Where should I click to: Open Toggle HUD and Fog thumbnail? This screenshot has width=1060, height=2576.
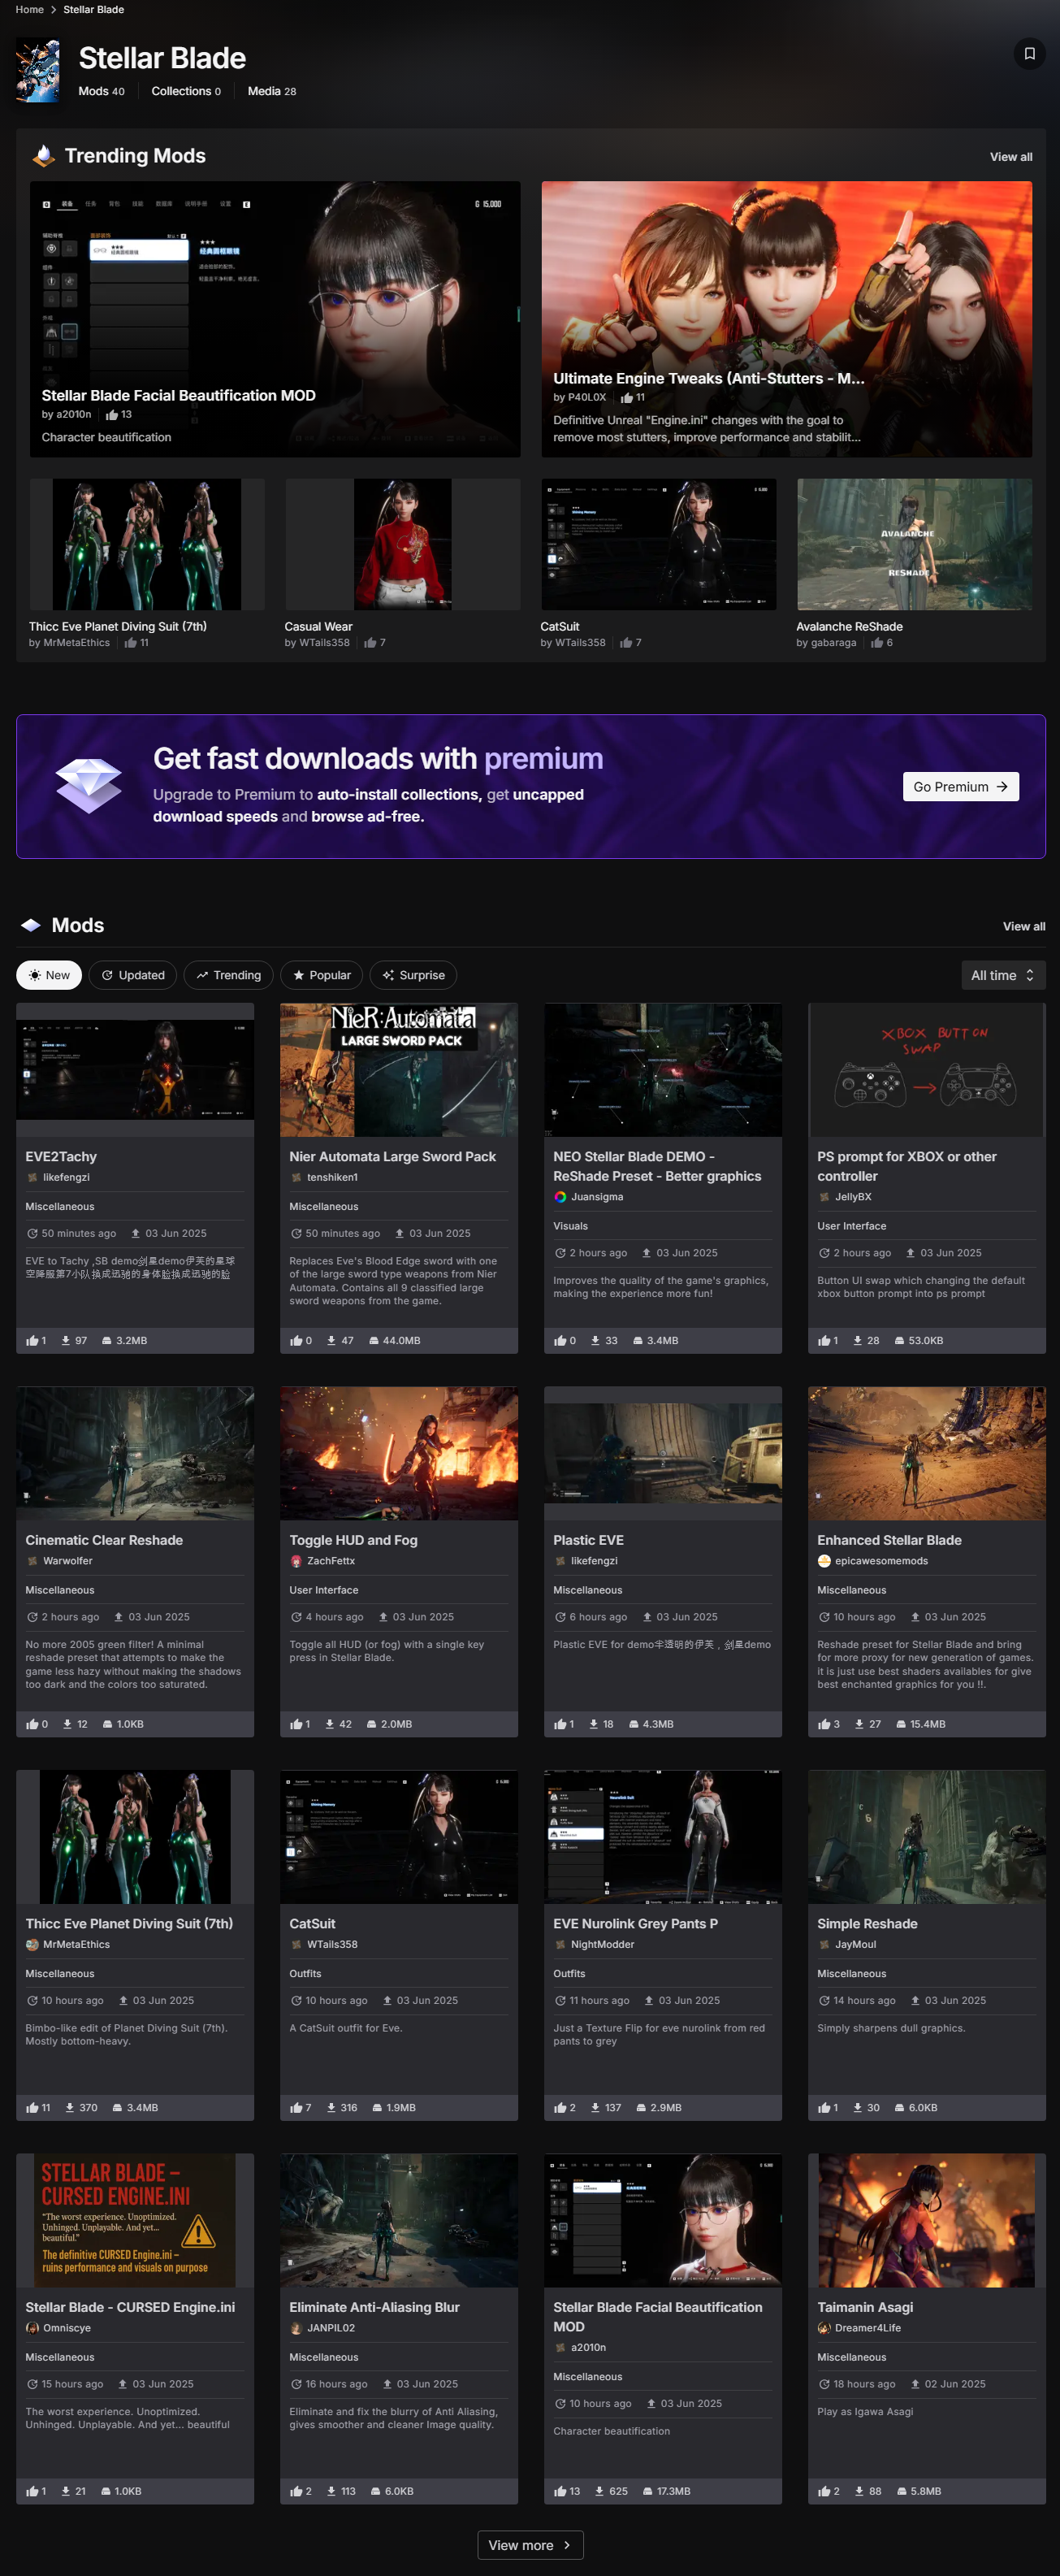(x=399, y=1453)
